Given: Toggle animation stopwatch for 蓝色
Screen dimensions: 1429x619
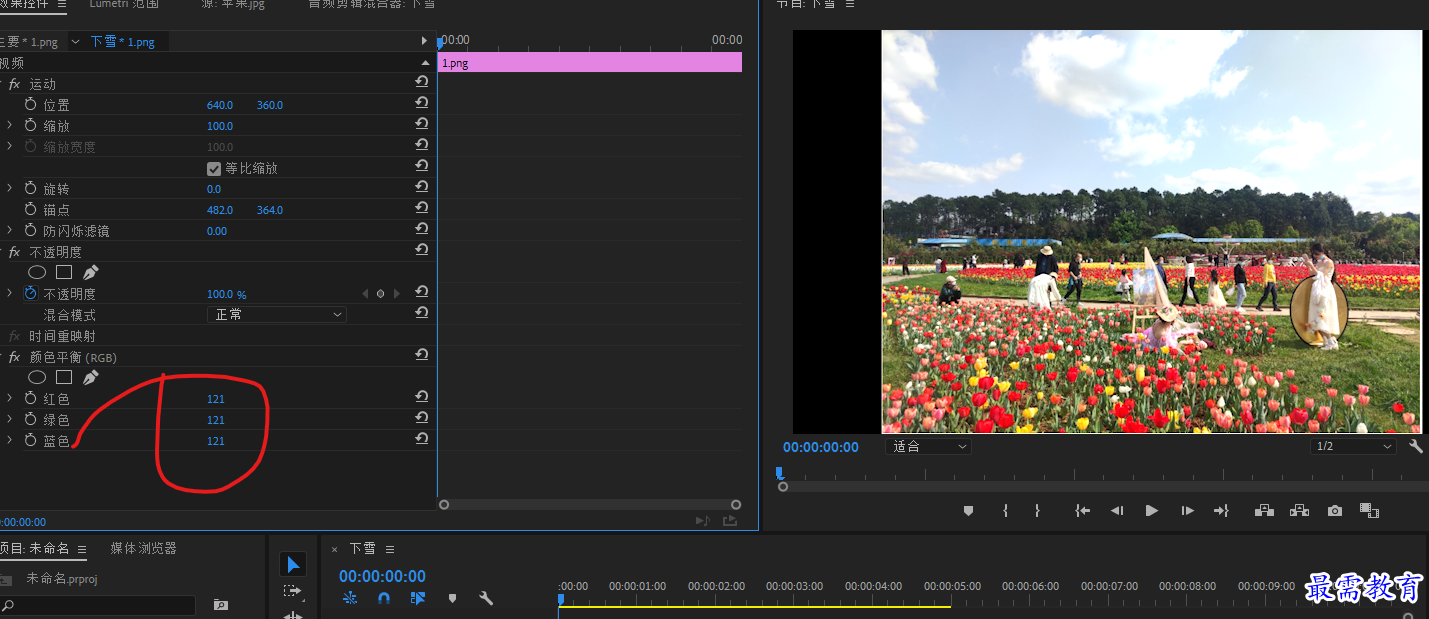Looking at the screenshot, I should [x=31, y=441].
